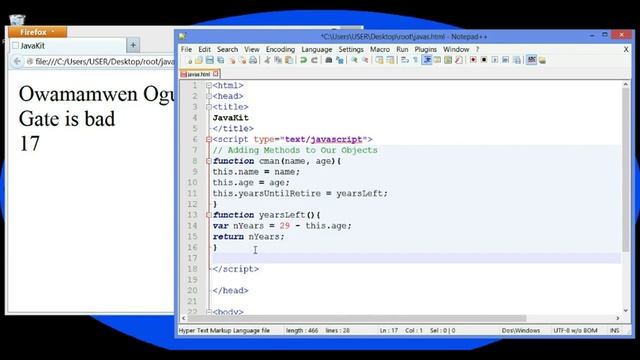This screenshot has height=360, width=640.
Task: Click the X beside the menu bar to close the document
Action: coord(626,49)
